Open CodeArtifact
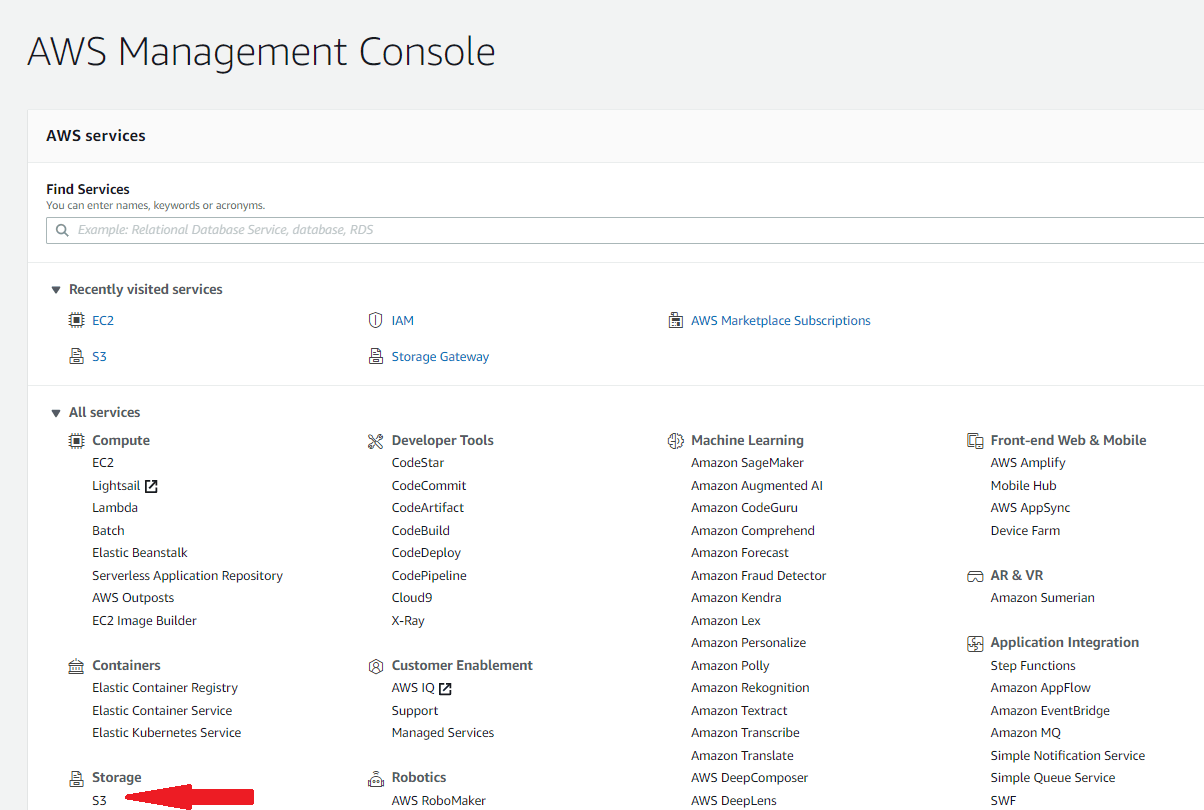The image size is (1204, 810). (x=428, y=508)
